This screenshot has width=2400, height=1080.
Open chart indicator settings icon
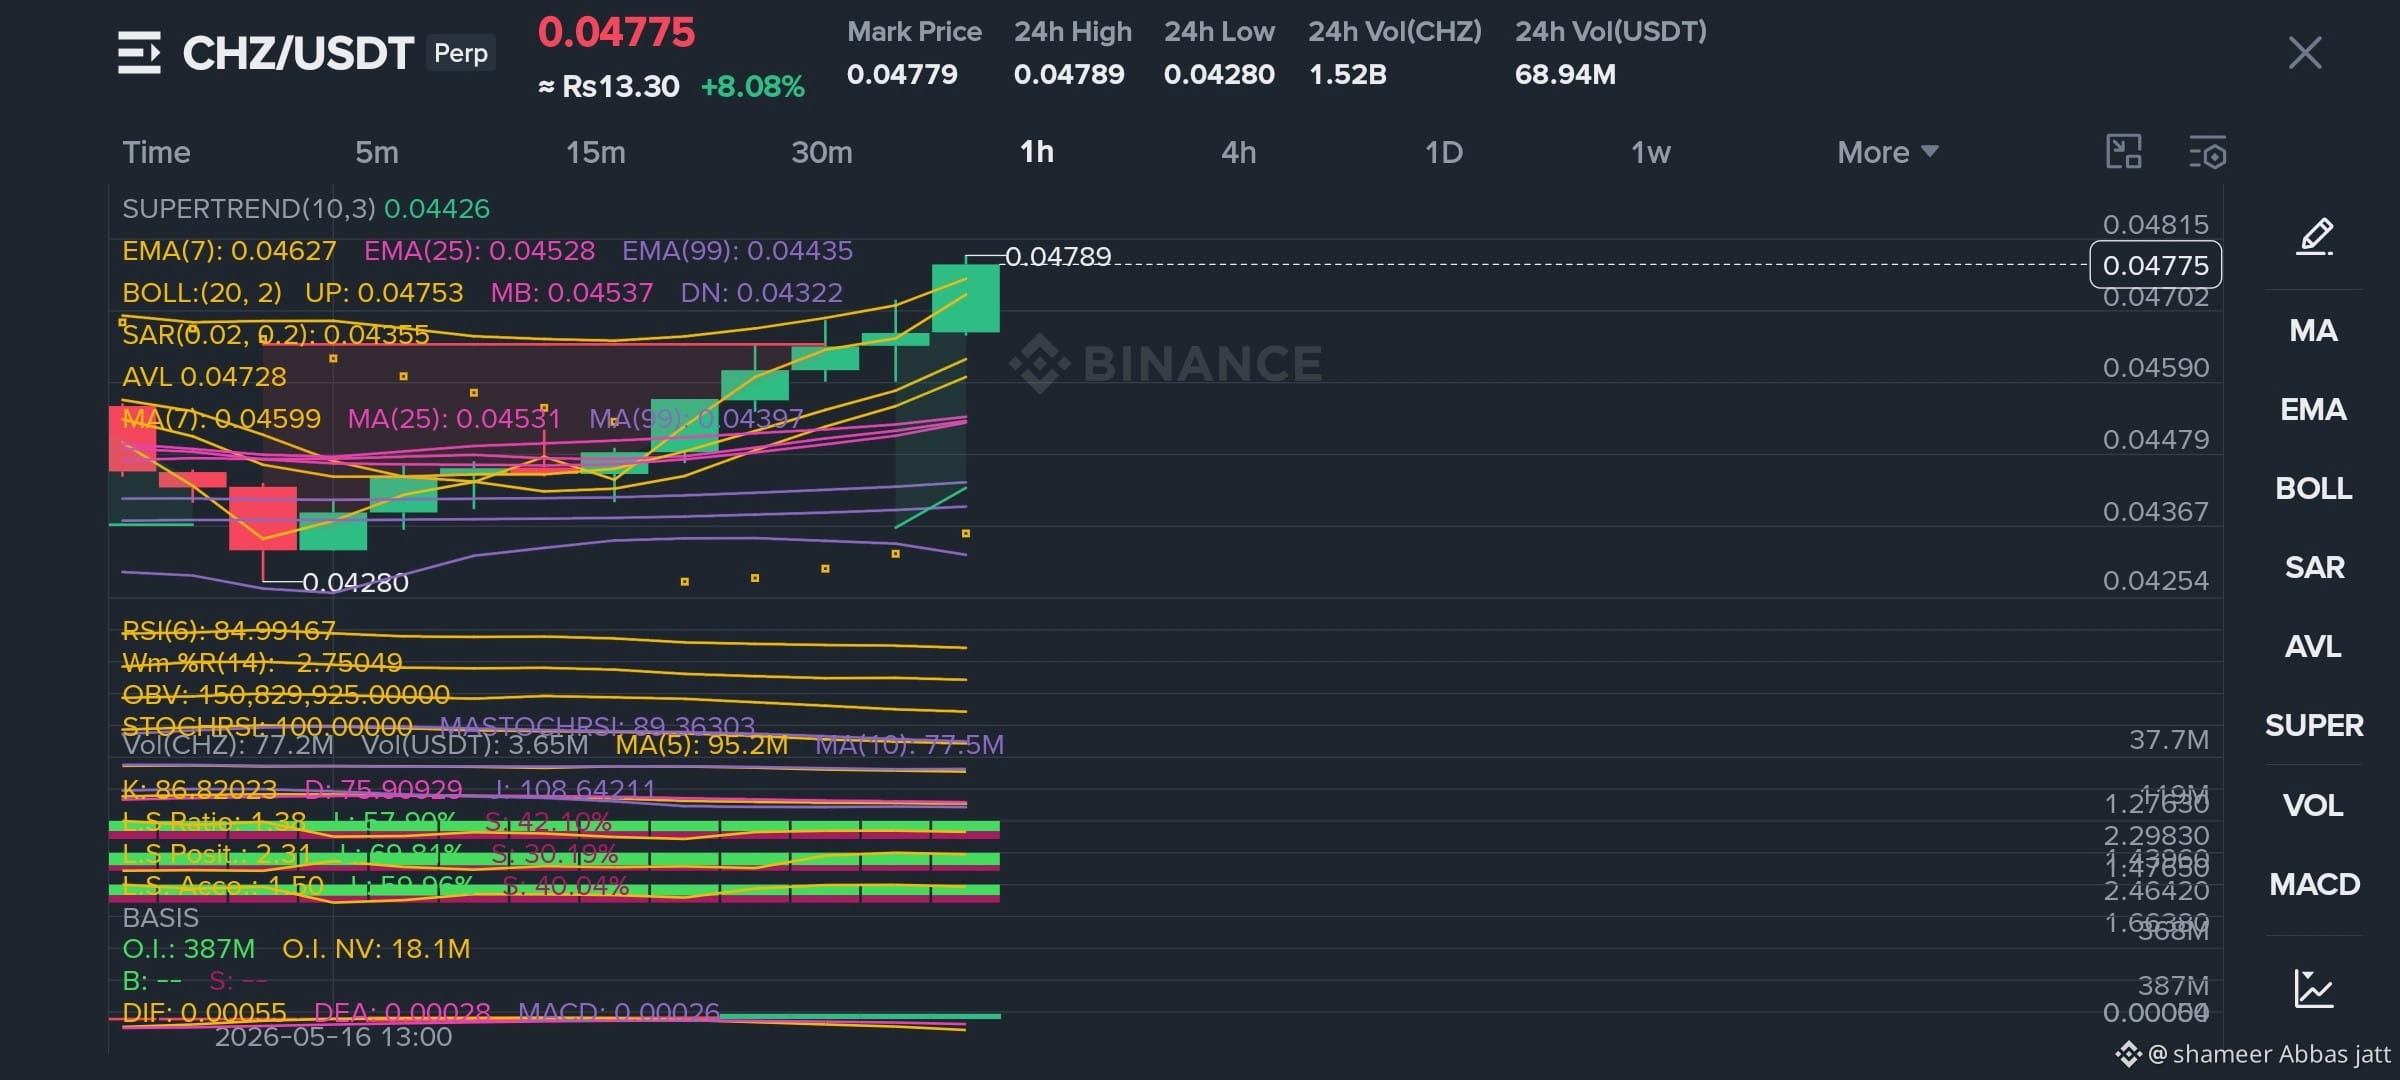2207,152
